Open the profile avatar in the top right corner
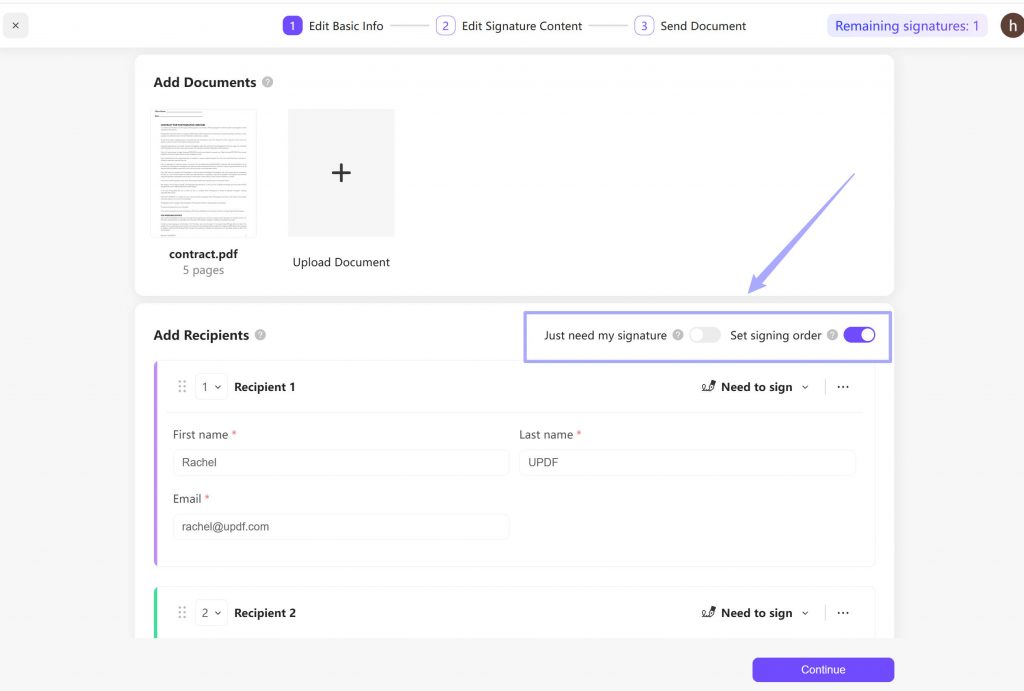The image size is (1024, 691). (1011, 25)
